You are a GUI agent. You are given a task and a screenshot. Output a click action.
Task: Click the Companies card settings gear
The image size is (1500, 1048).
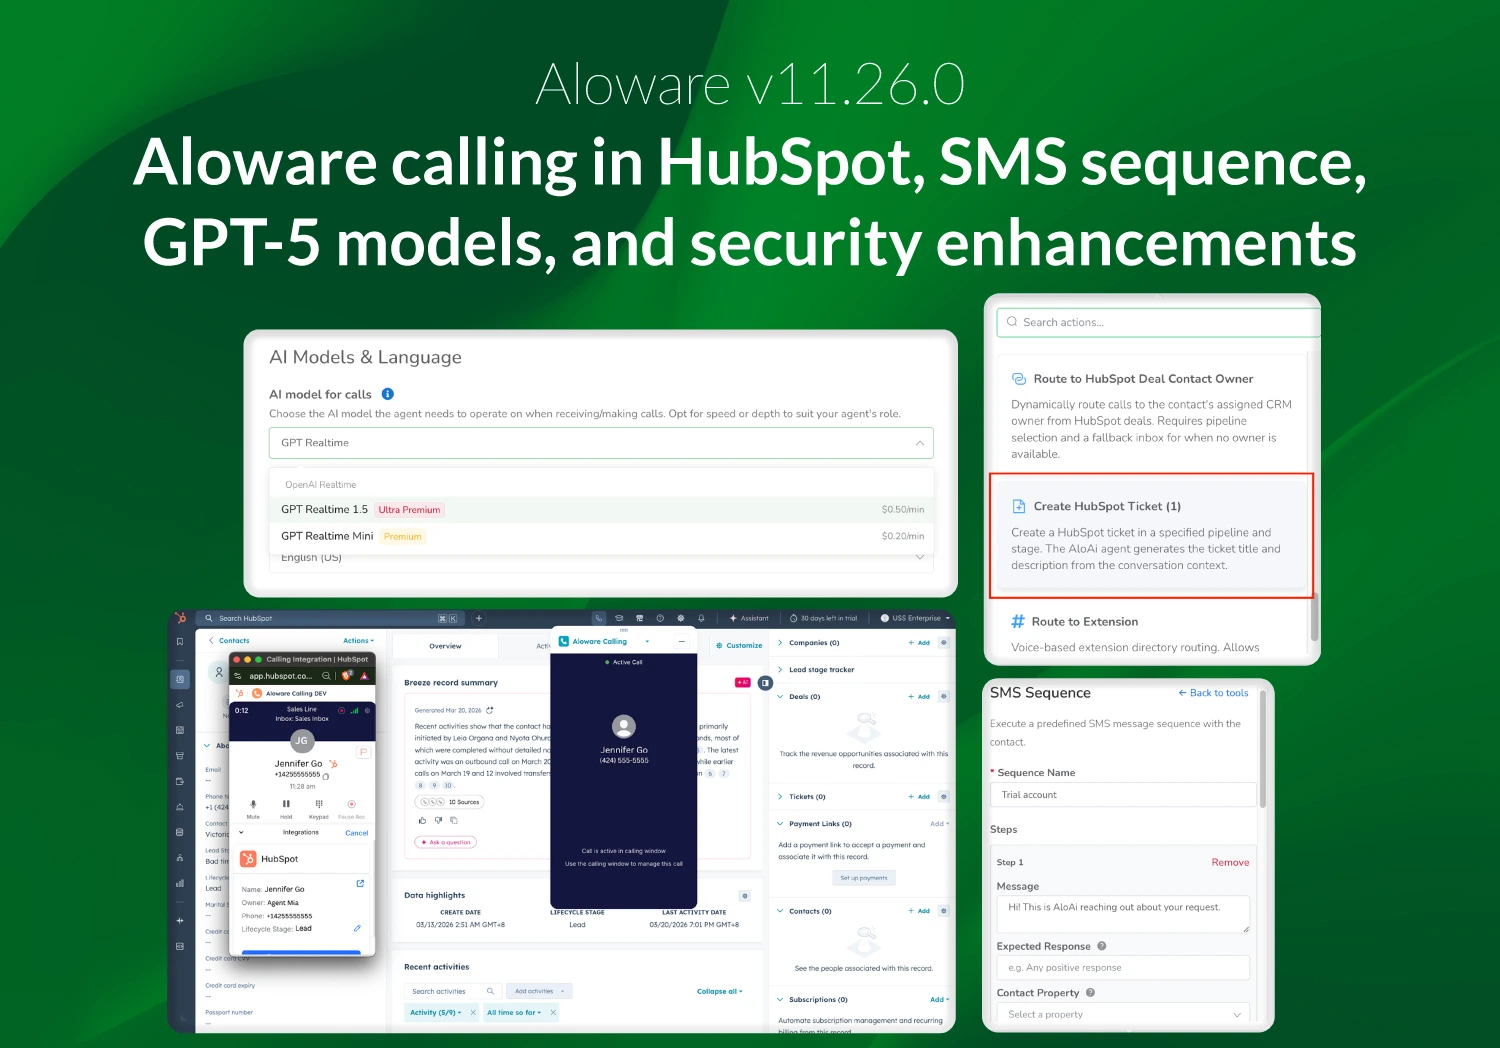(x=944, y=643)
